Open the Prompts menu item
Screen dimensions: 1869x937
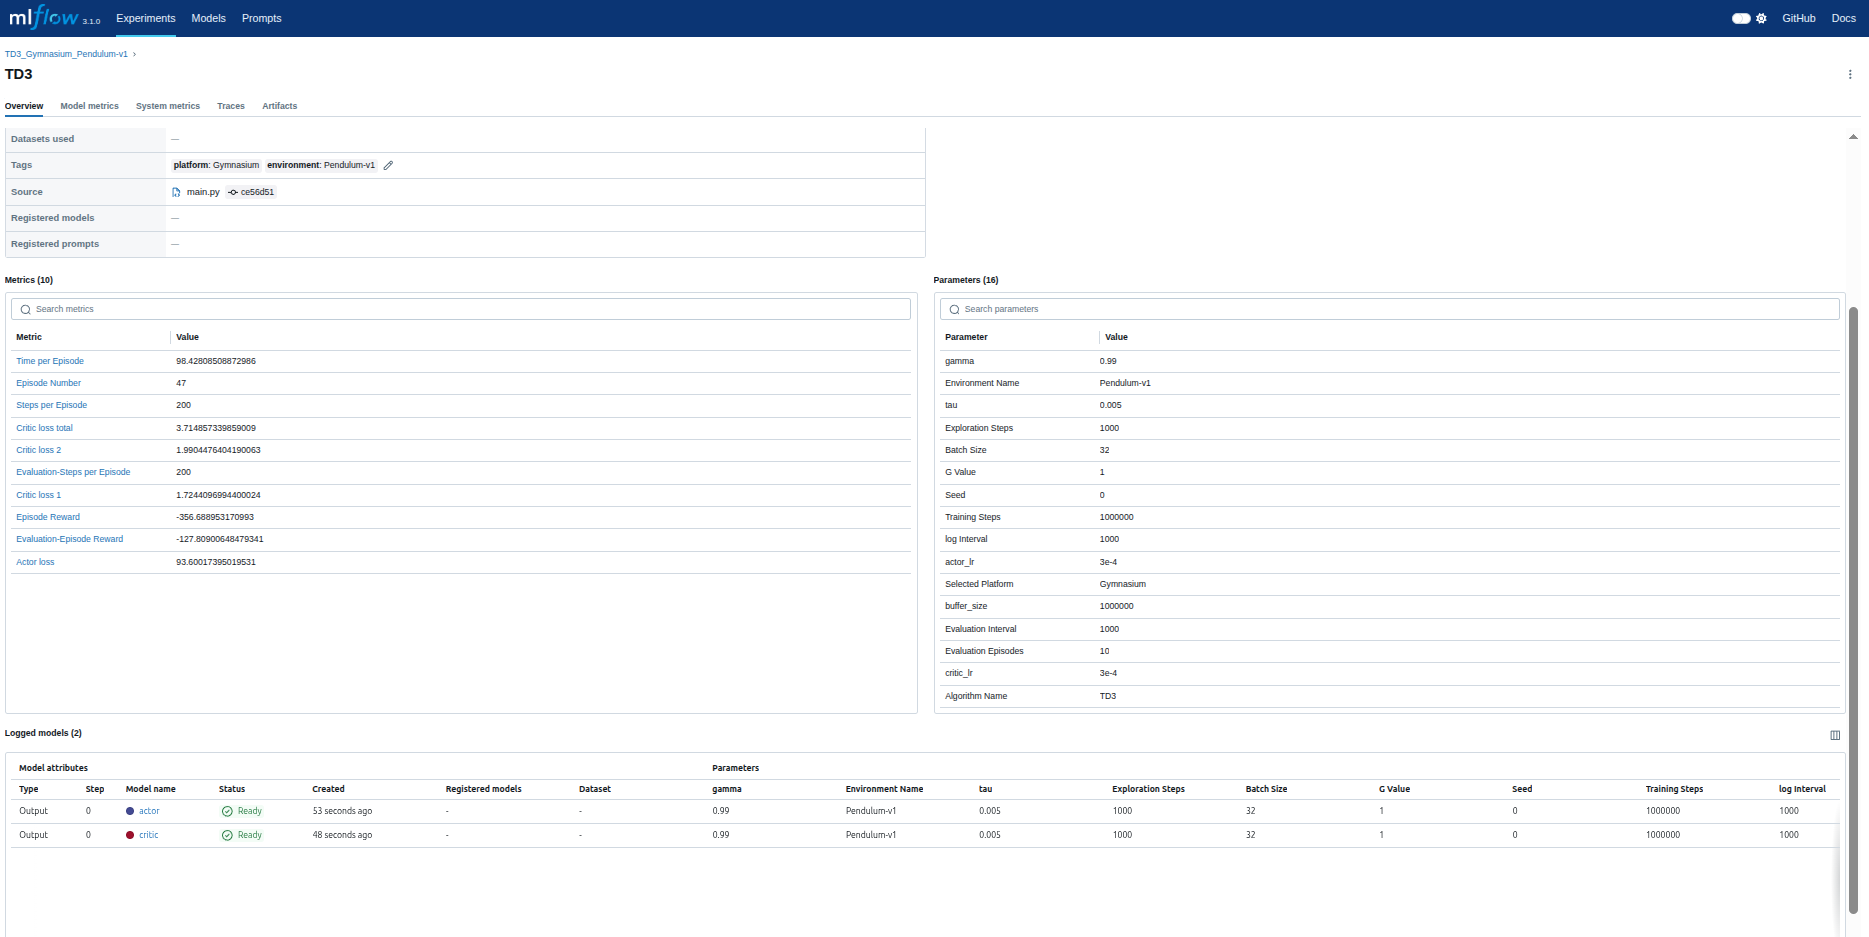(x=262, y=18)
